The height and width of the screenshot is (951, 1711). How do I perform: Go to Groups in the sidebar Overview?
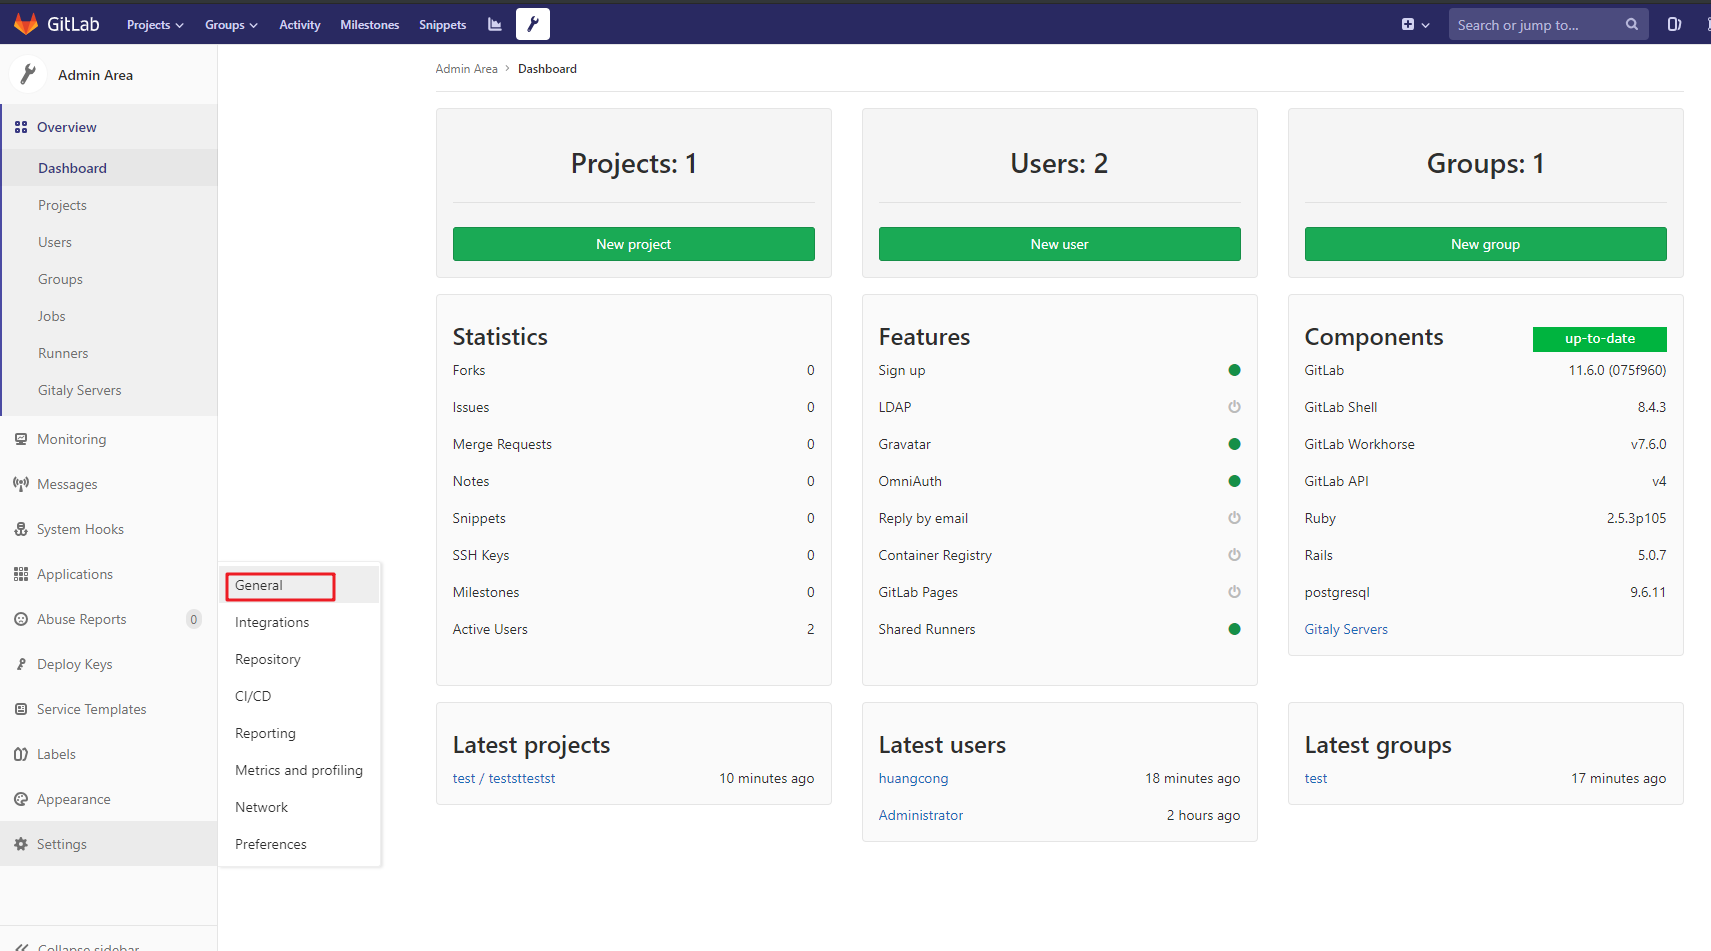coord(109,279)
